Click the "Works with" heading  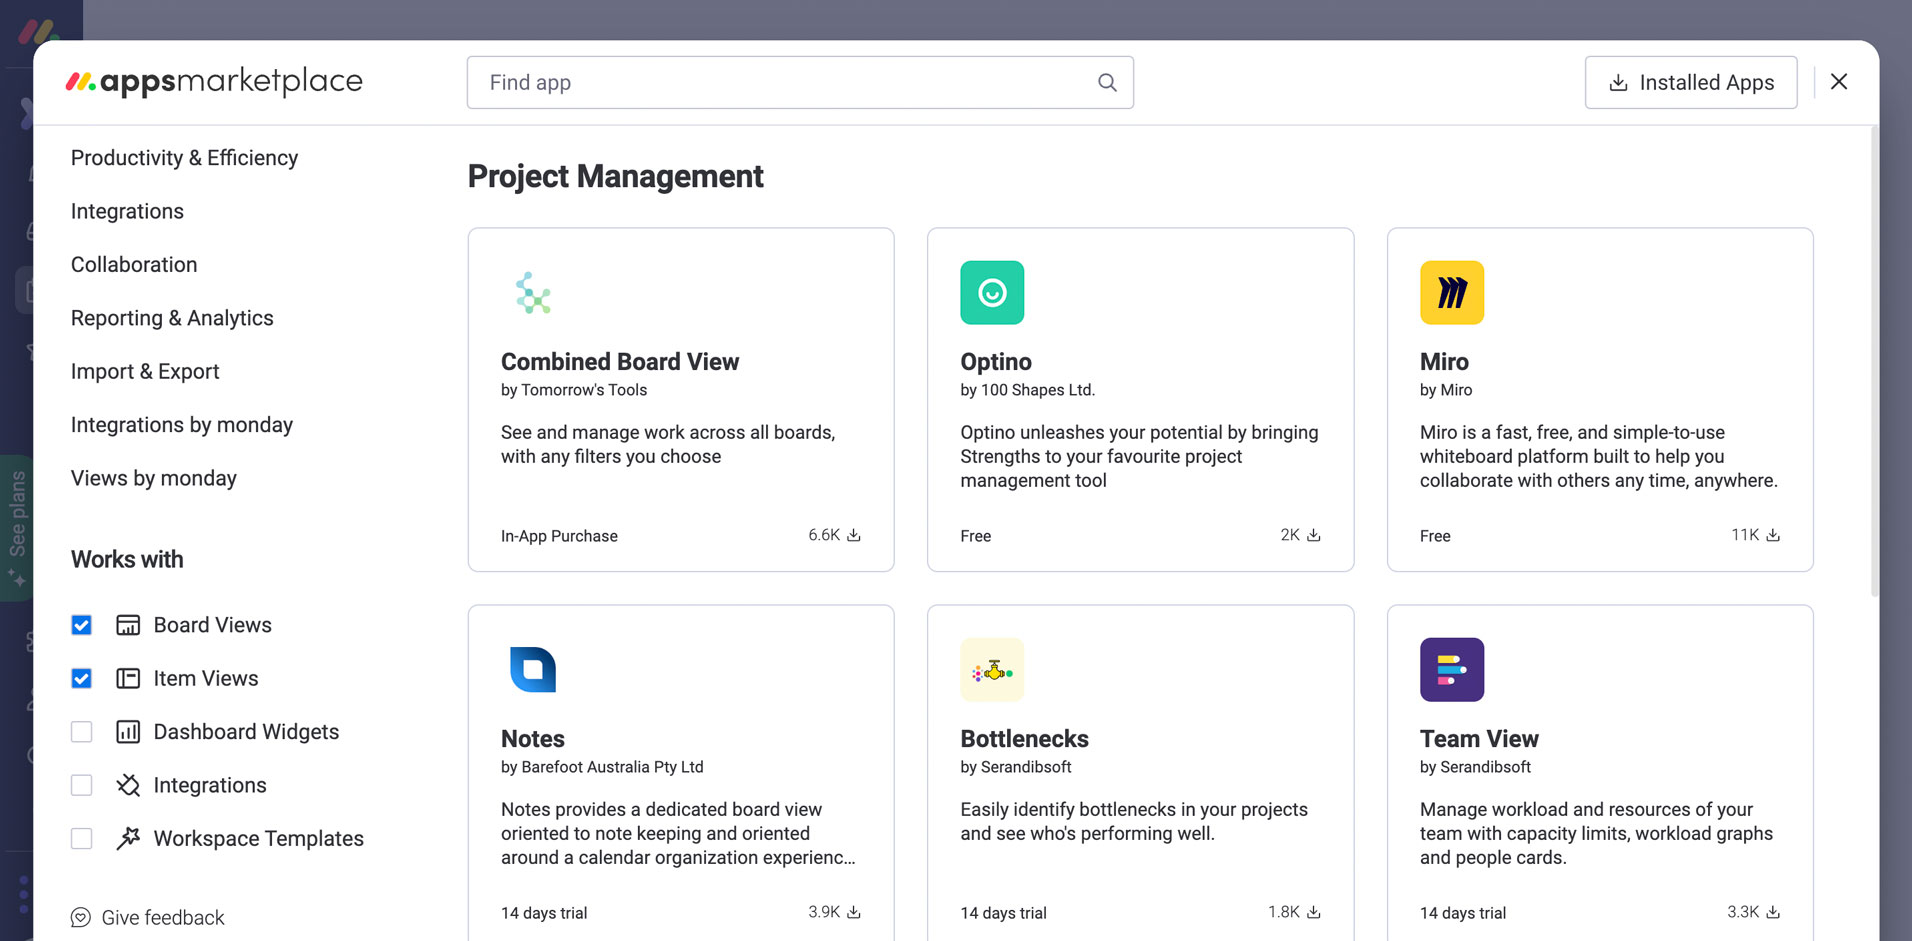tap(127, 560)
